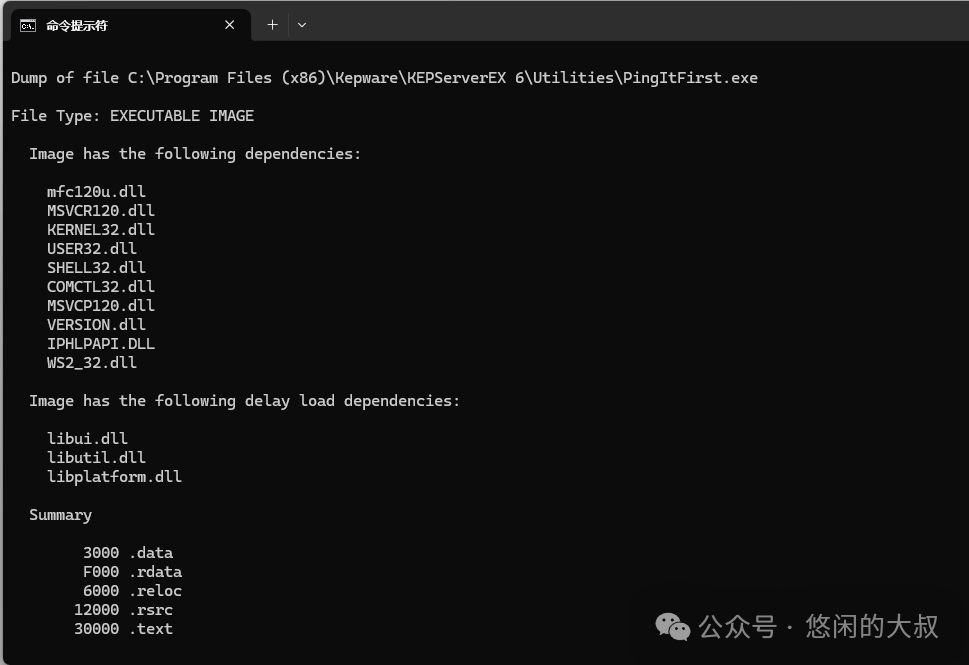Select COMCTL32.dll in dependencies
The width and height of the screenshot is (969, 665).
(x=100, y=287)
